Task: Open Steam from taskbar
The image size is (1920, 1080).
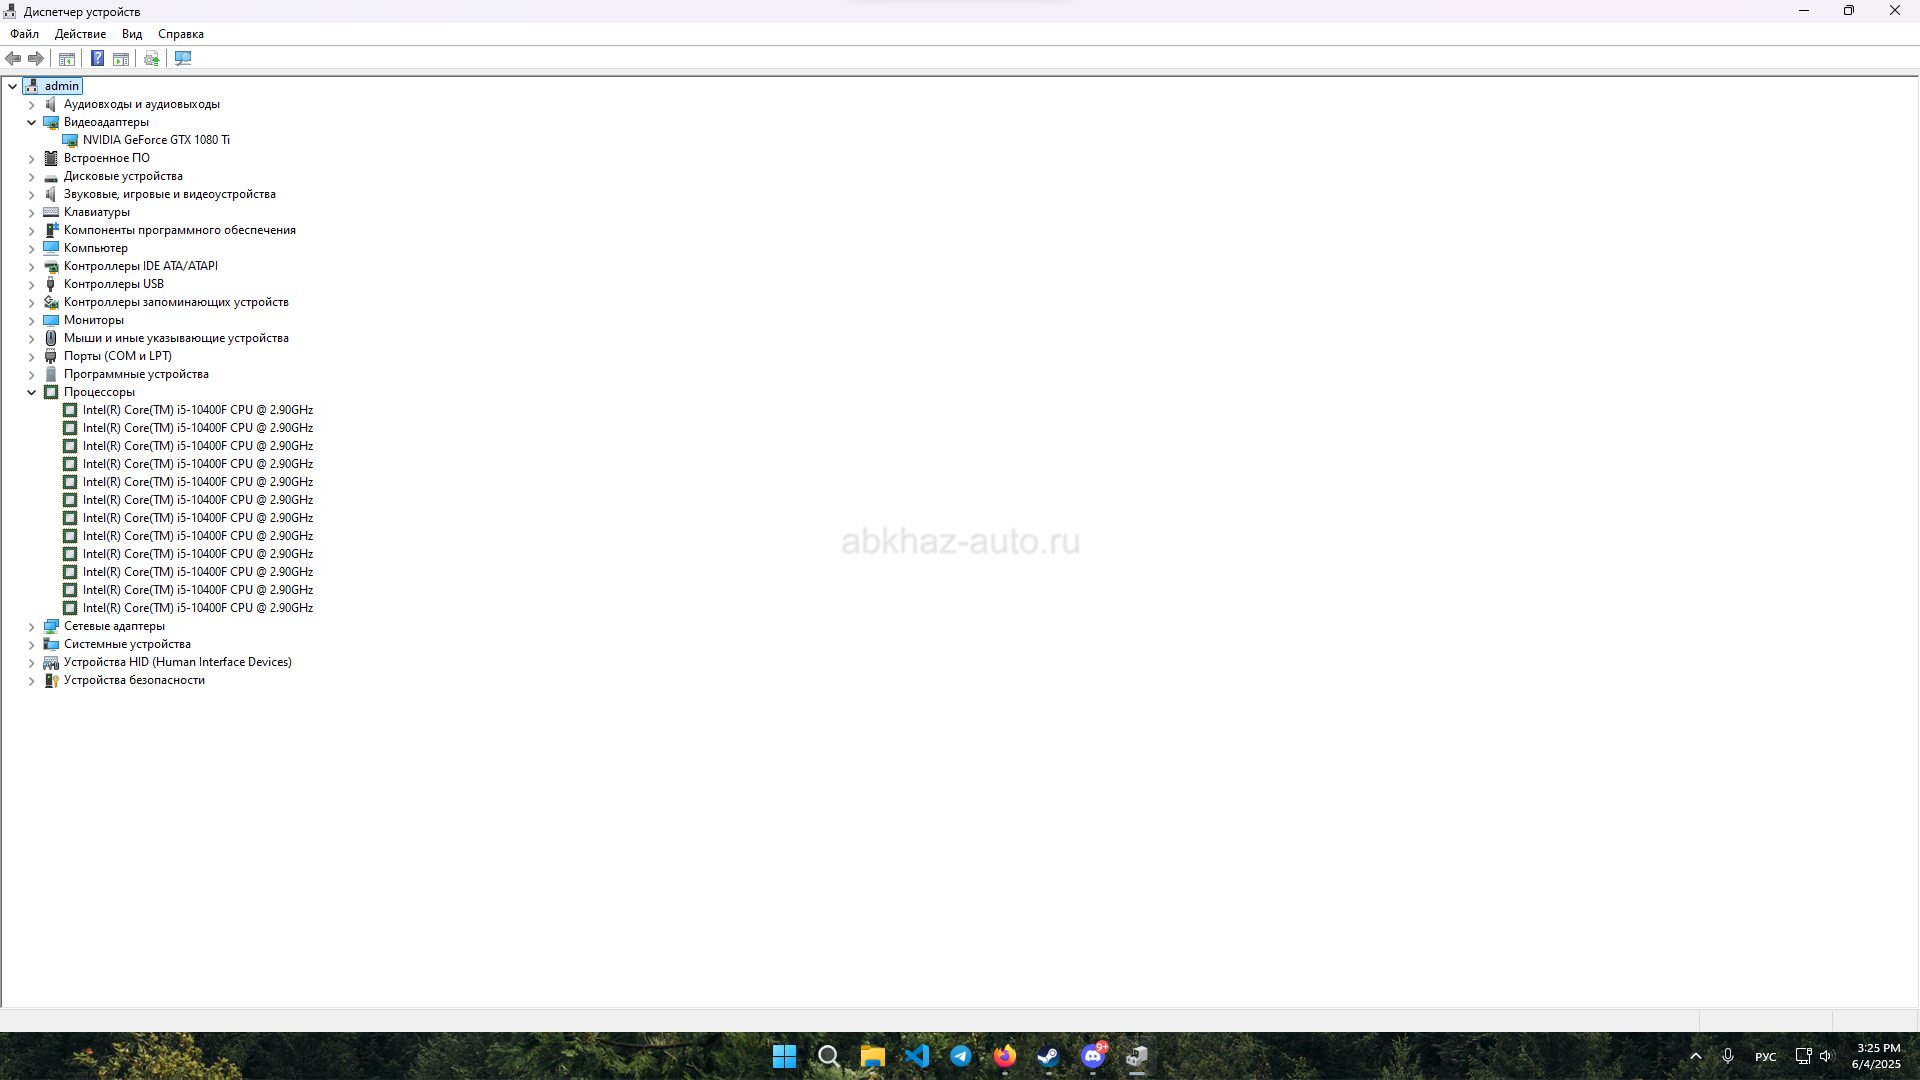Action: (x=1048, y=1056)
